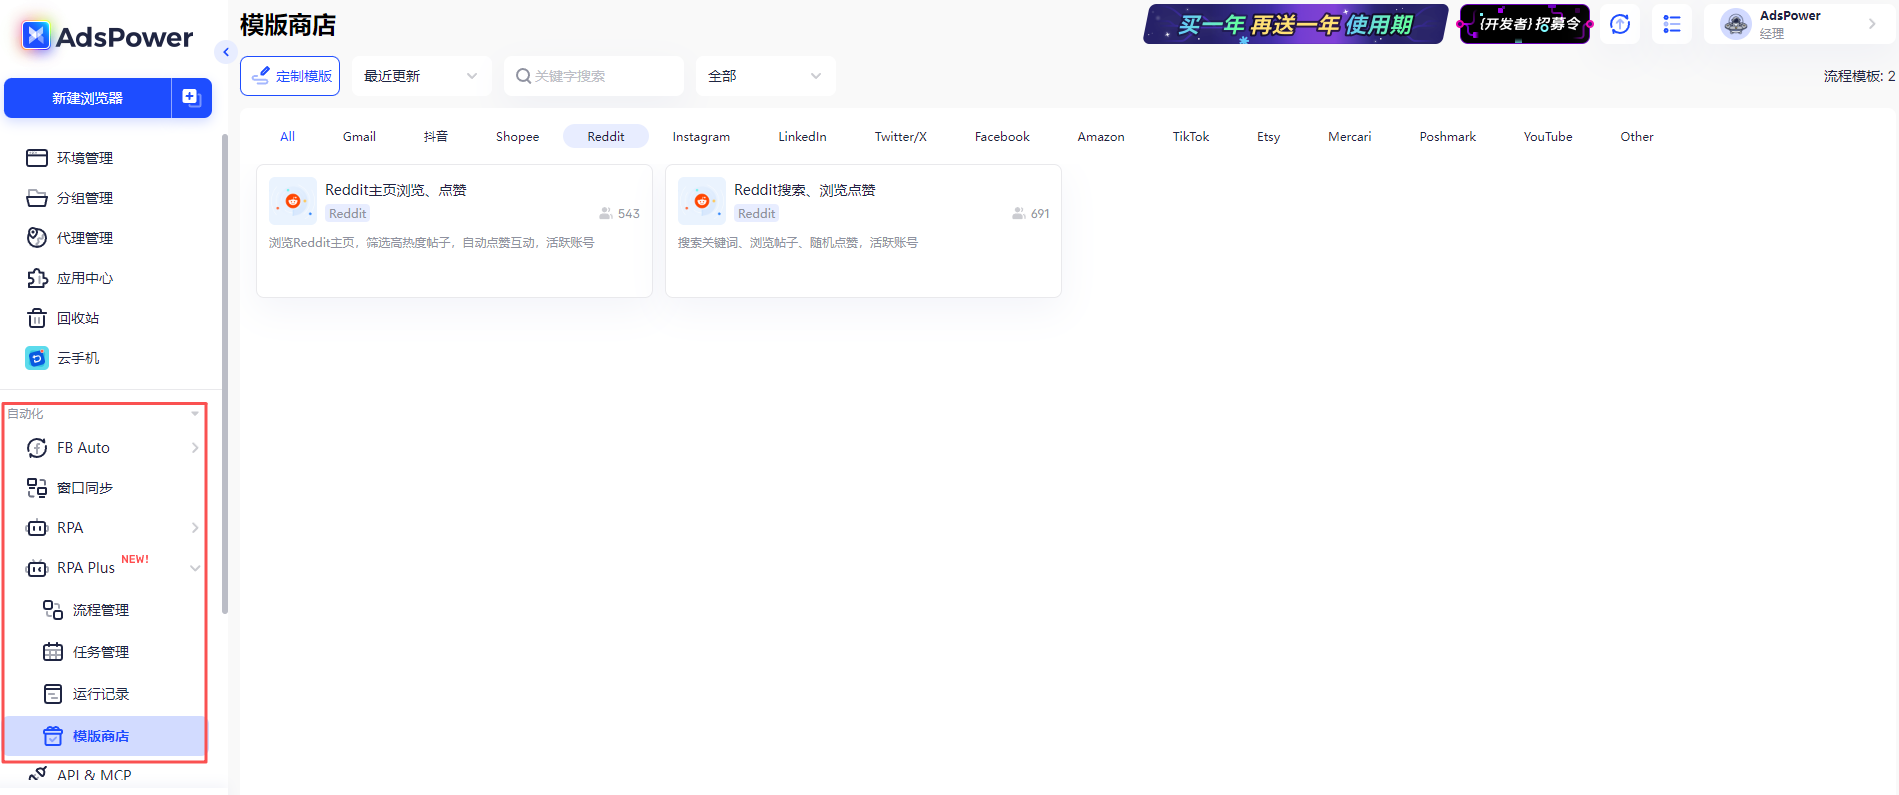1899x795 pixels.
Task: Select the 抖音 category tab
Action: pyautogui.click(x=436, y=136)
